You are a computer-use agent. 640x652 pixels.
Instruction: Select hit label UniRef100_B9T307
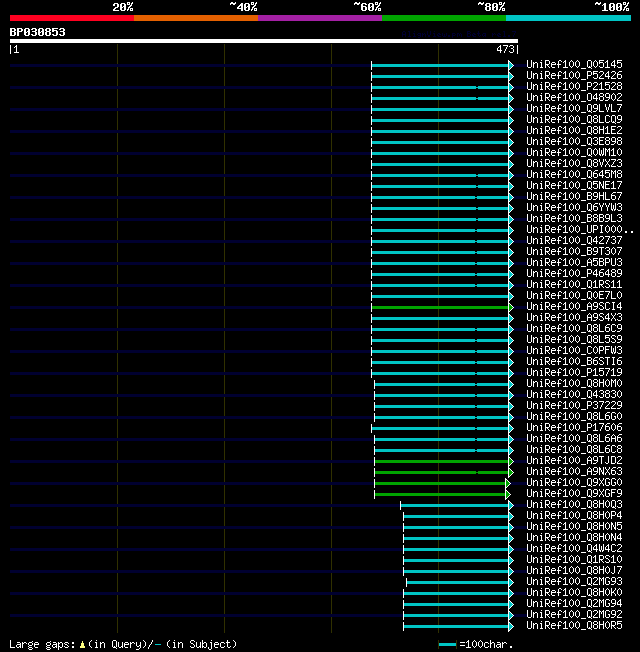[x=574, y=252]
